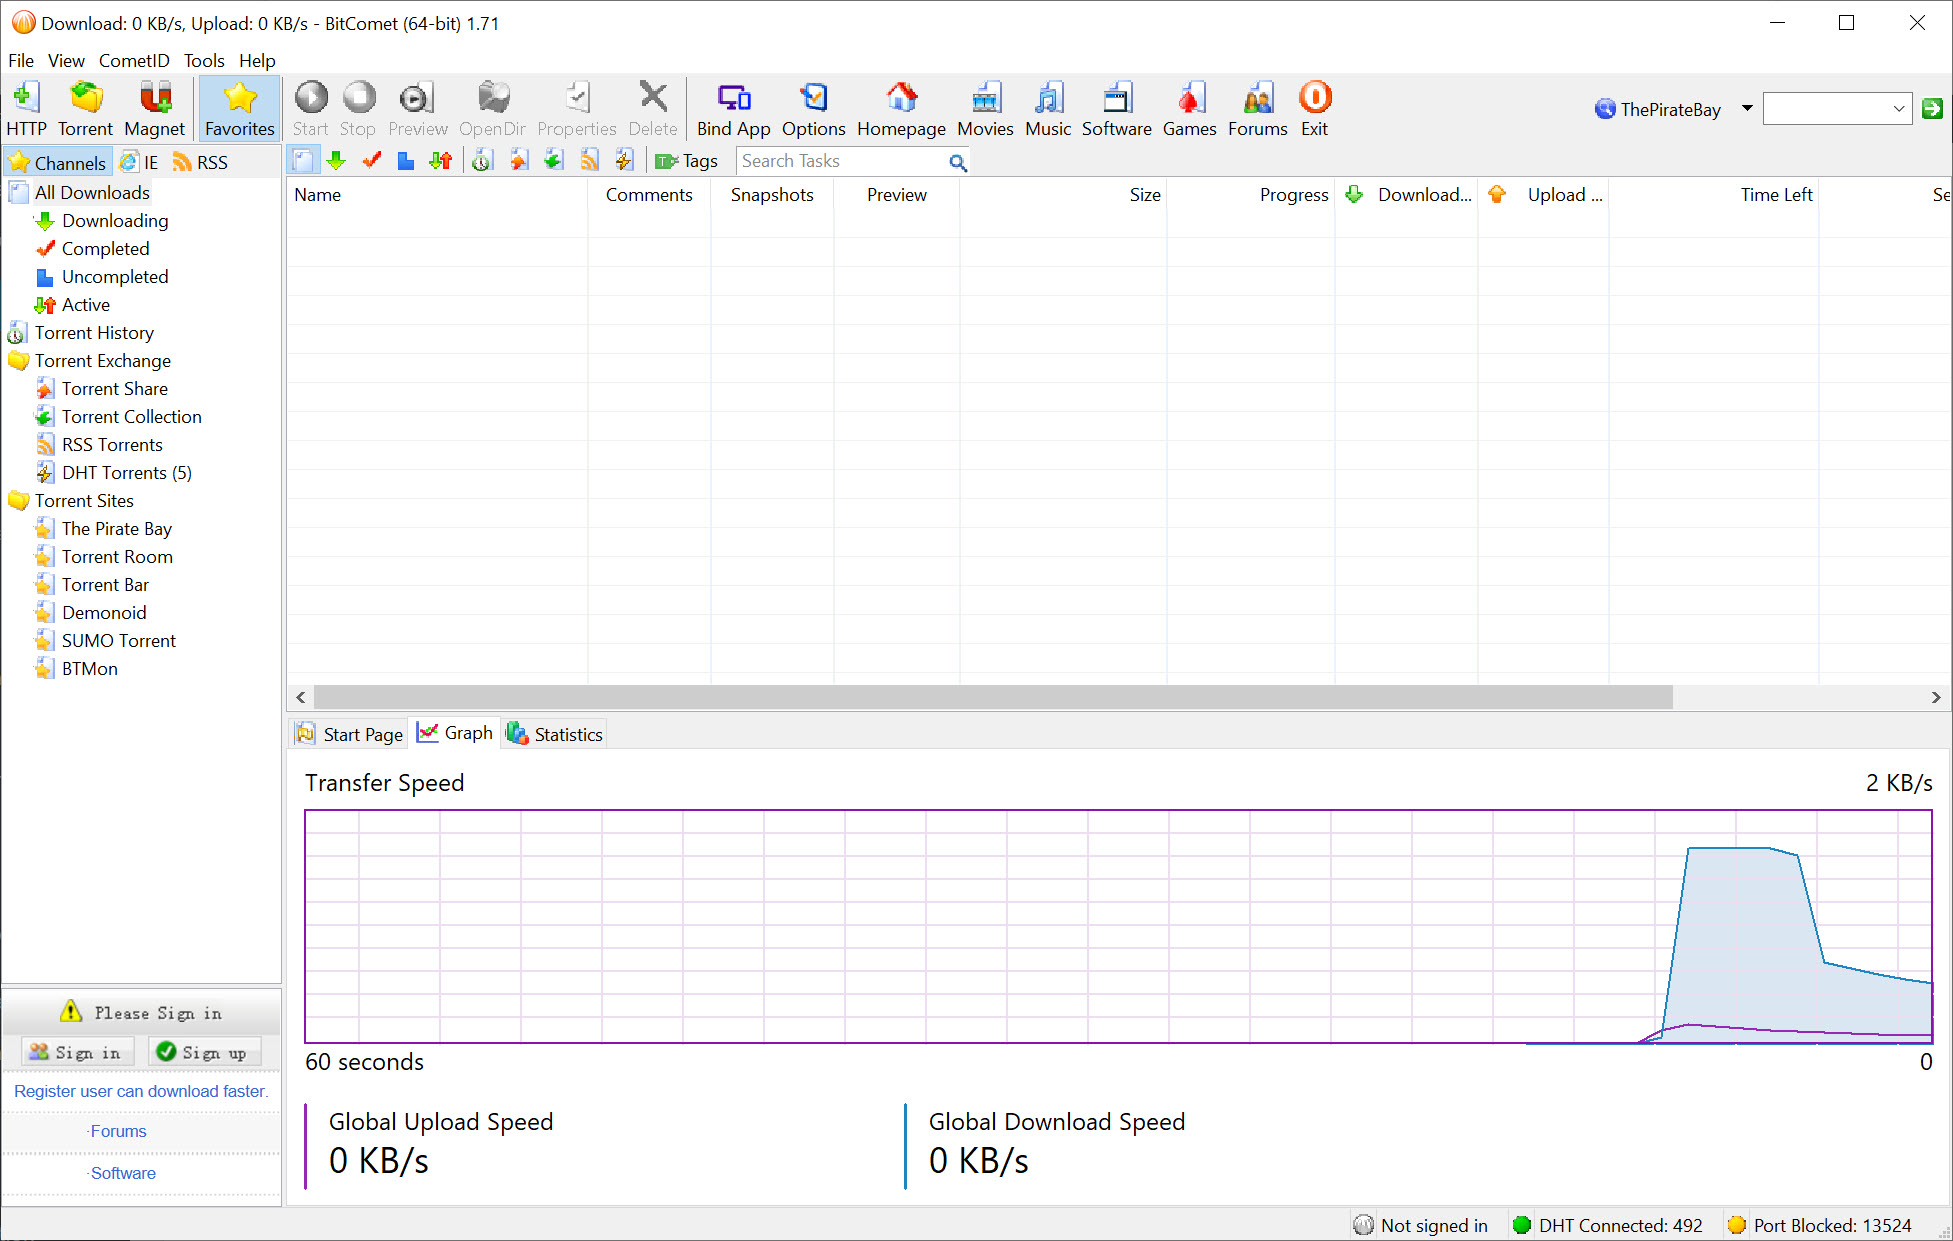This screenshot has height=1241, width=1953.
Task: Toggle the completed tasks filter checkmark
Action: [372, 161]
